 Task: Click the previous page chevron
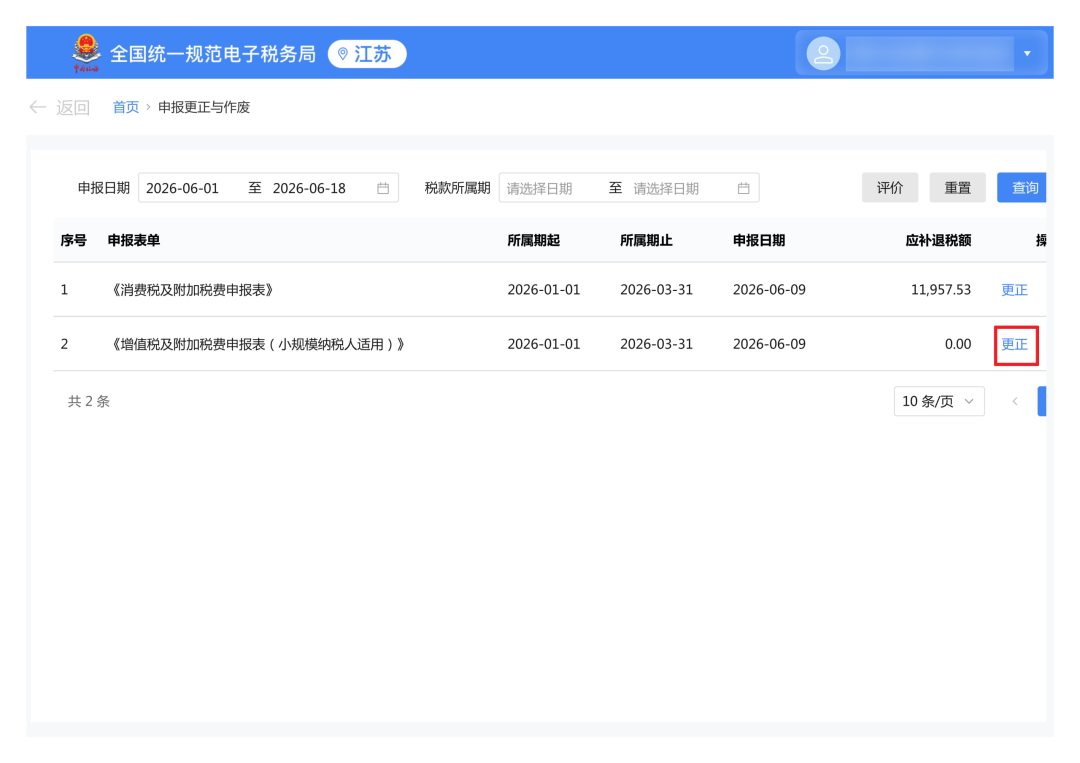1015,401
